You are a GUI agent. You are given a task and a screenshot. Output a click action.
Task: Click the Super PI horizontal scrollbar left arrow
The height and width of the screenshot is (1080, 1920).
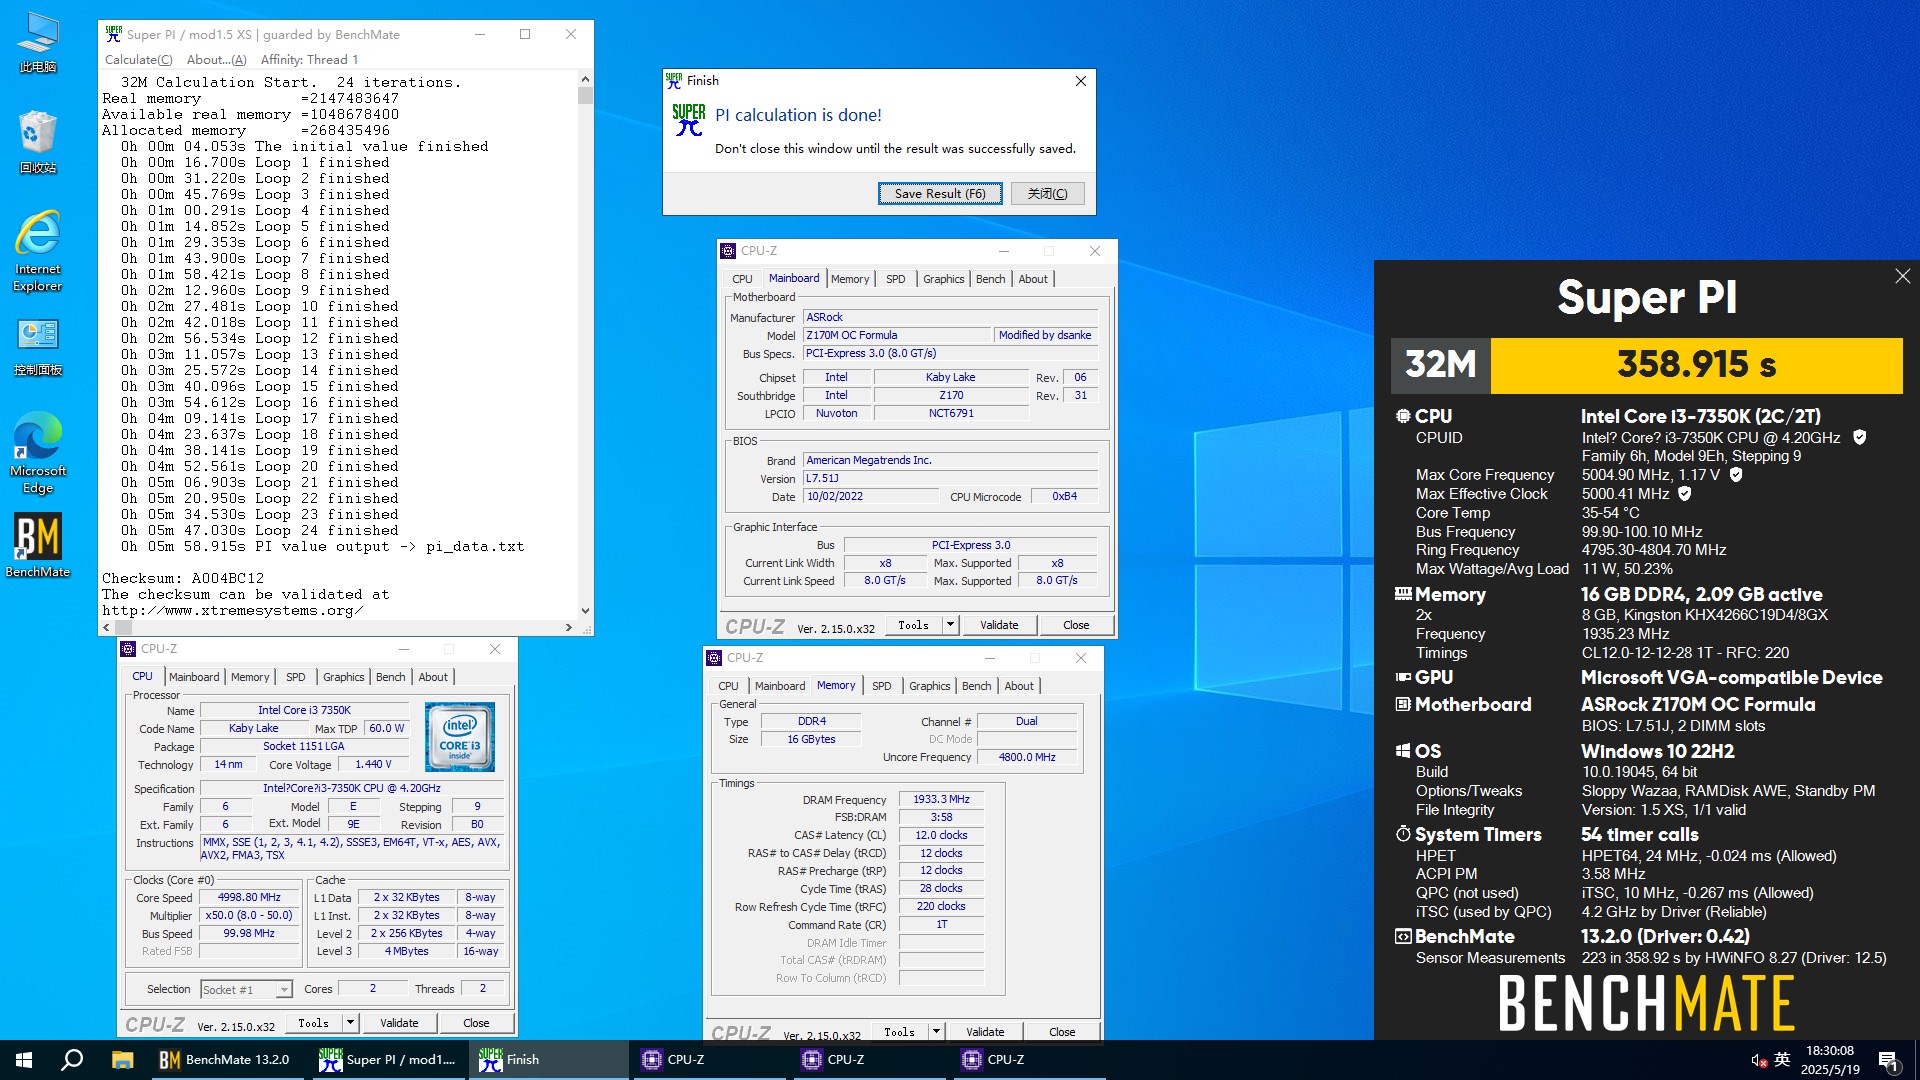click(107, 628)
